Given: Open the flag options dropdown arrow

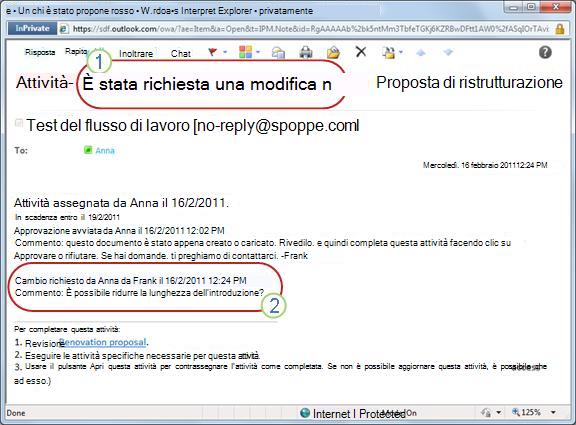Looking at the screenshot, I should pyautogui.click(x=225, y=52).
